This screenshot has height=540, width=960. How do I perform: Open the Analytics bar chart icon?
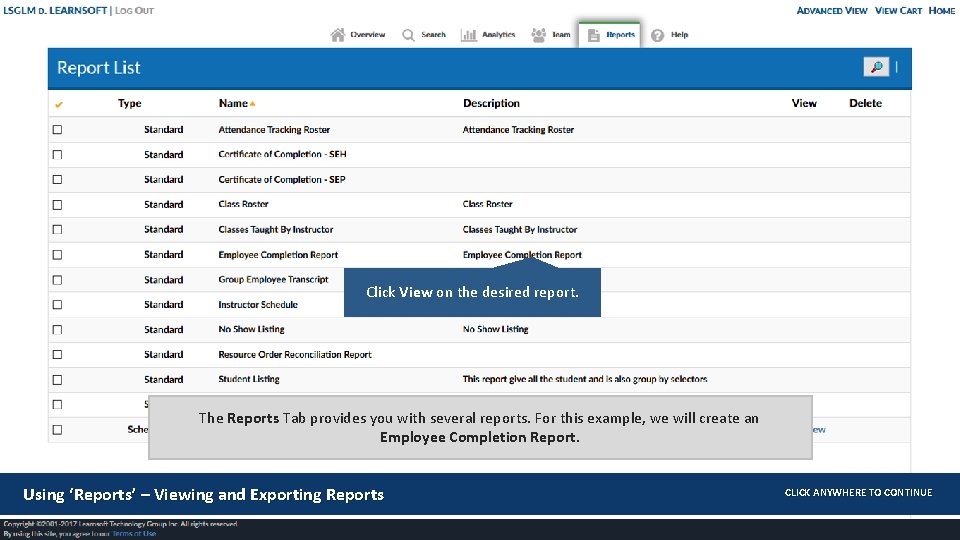pos(469,35)
